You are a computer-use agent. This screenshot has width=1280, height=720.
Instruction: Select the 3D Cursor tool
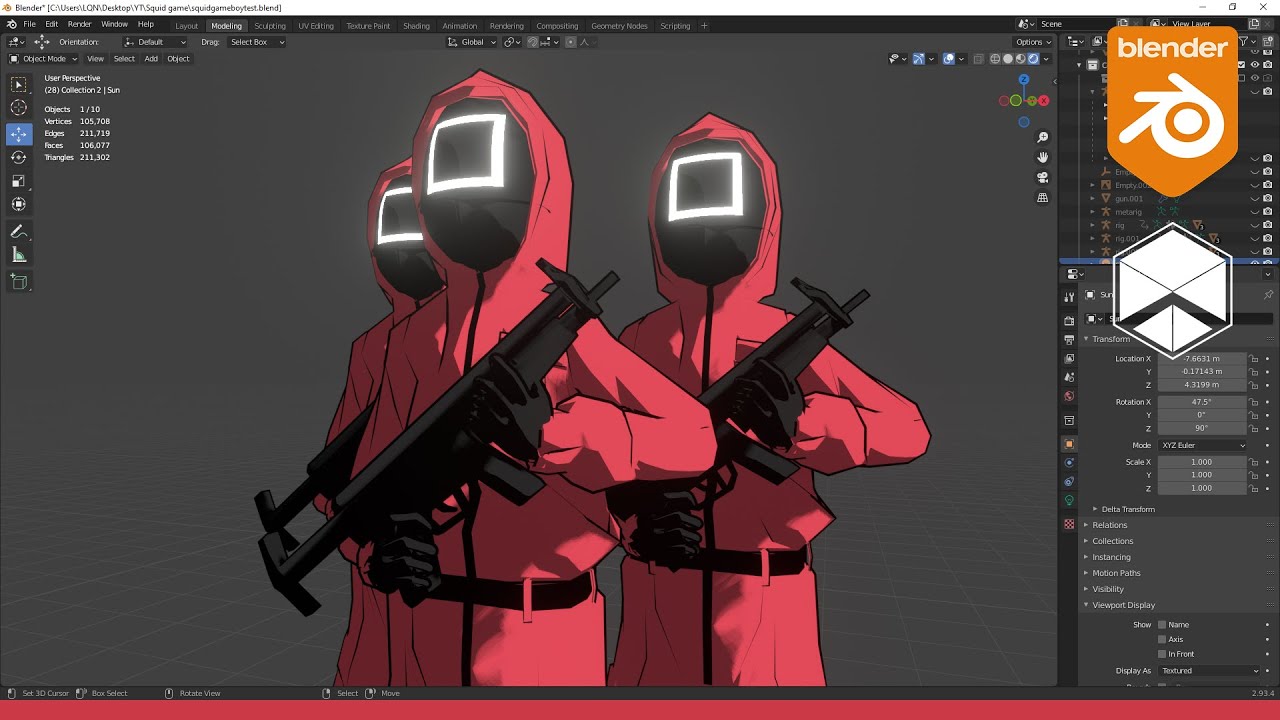click(18, 108)
